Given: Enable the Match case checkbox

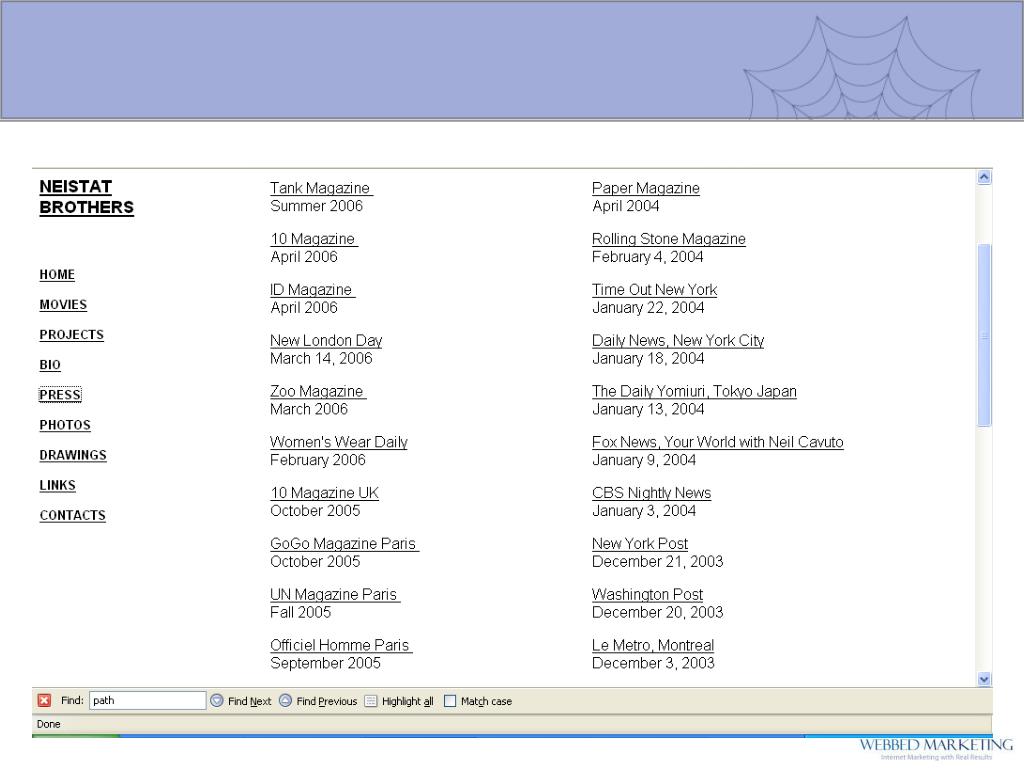Looking at the screenshot, I should coord(450,701).
